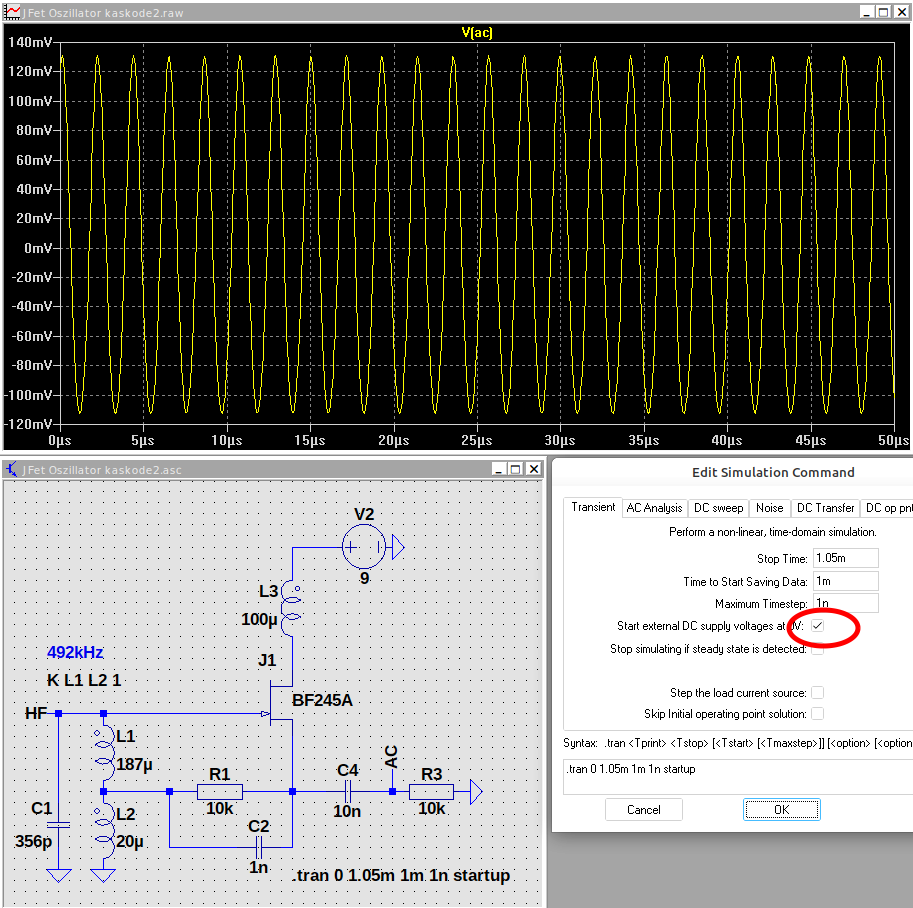
Task: Click the V2 voltage source symbol
Action: coord(363,546)
